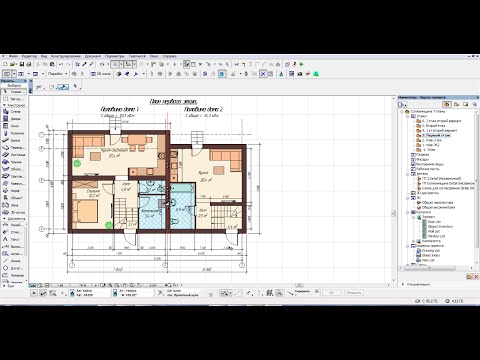
Task: Expand the Компоненты node in navigator
Action: coord(414,241)
